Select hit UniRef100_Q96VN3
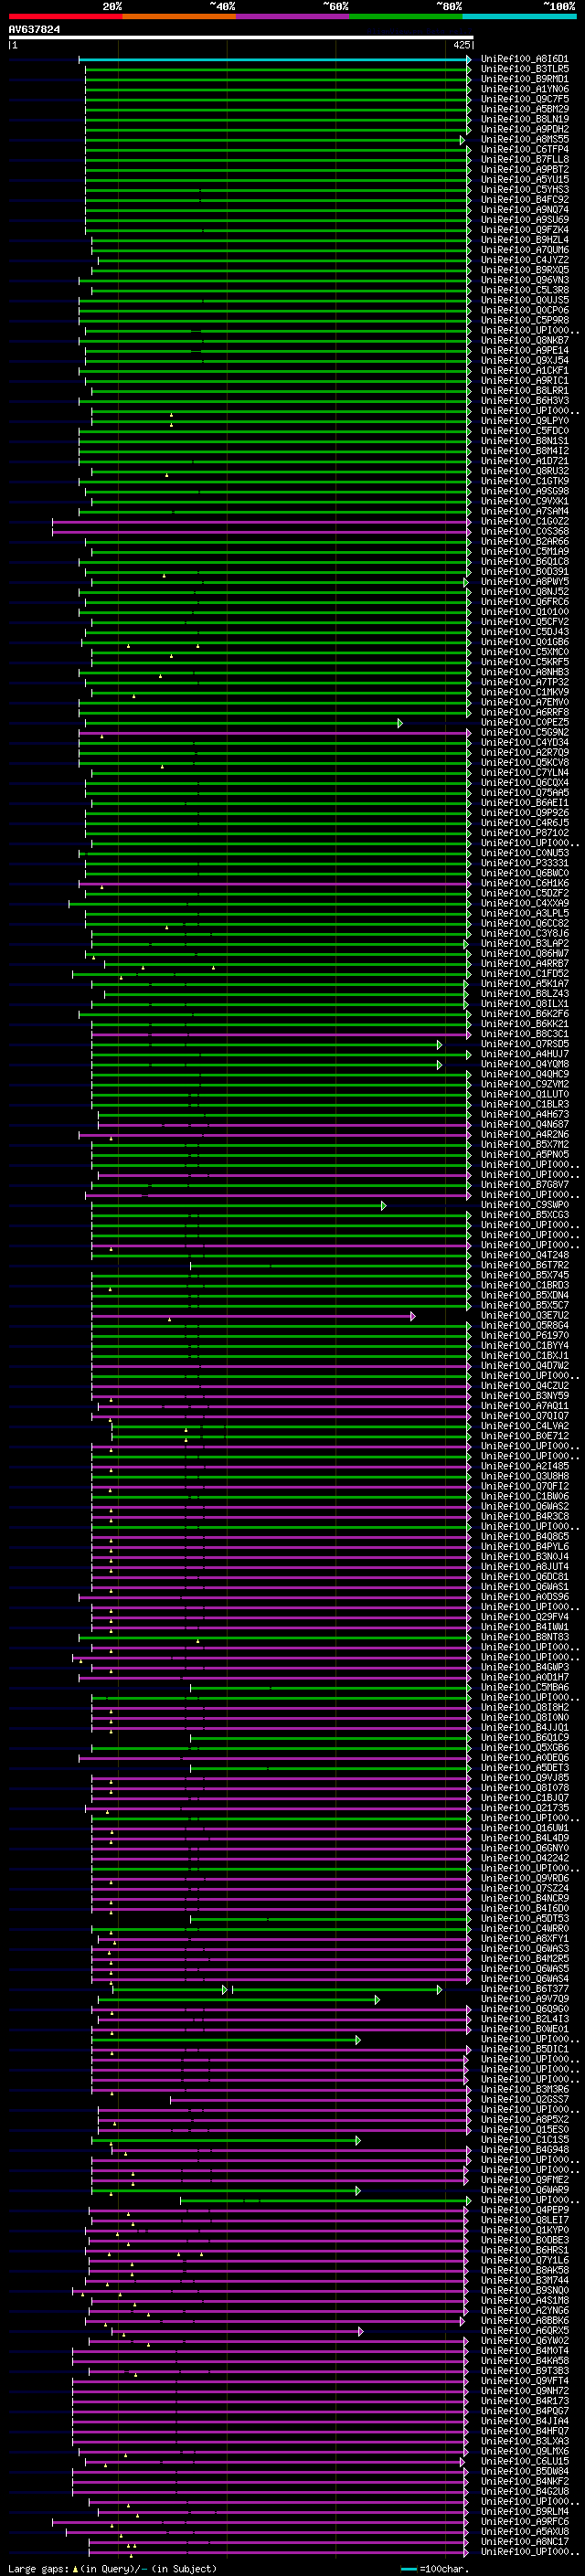The height and width of the screenshot is (2576, 585). (x=524, y=281)
